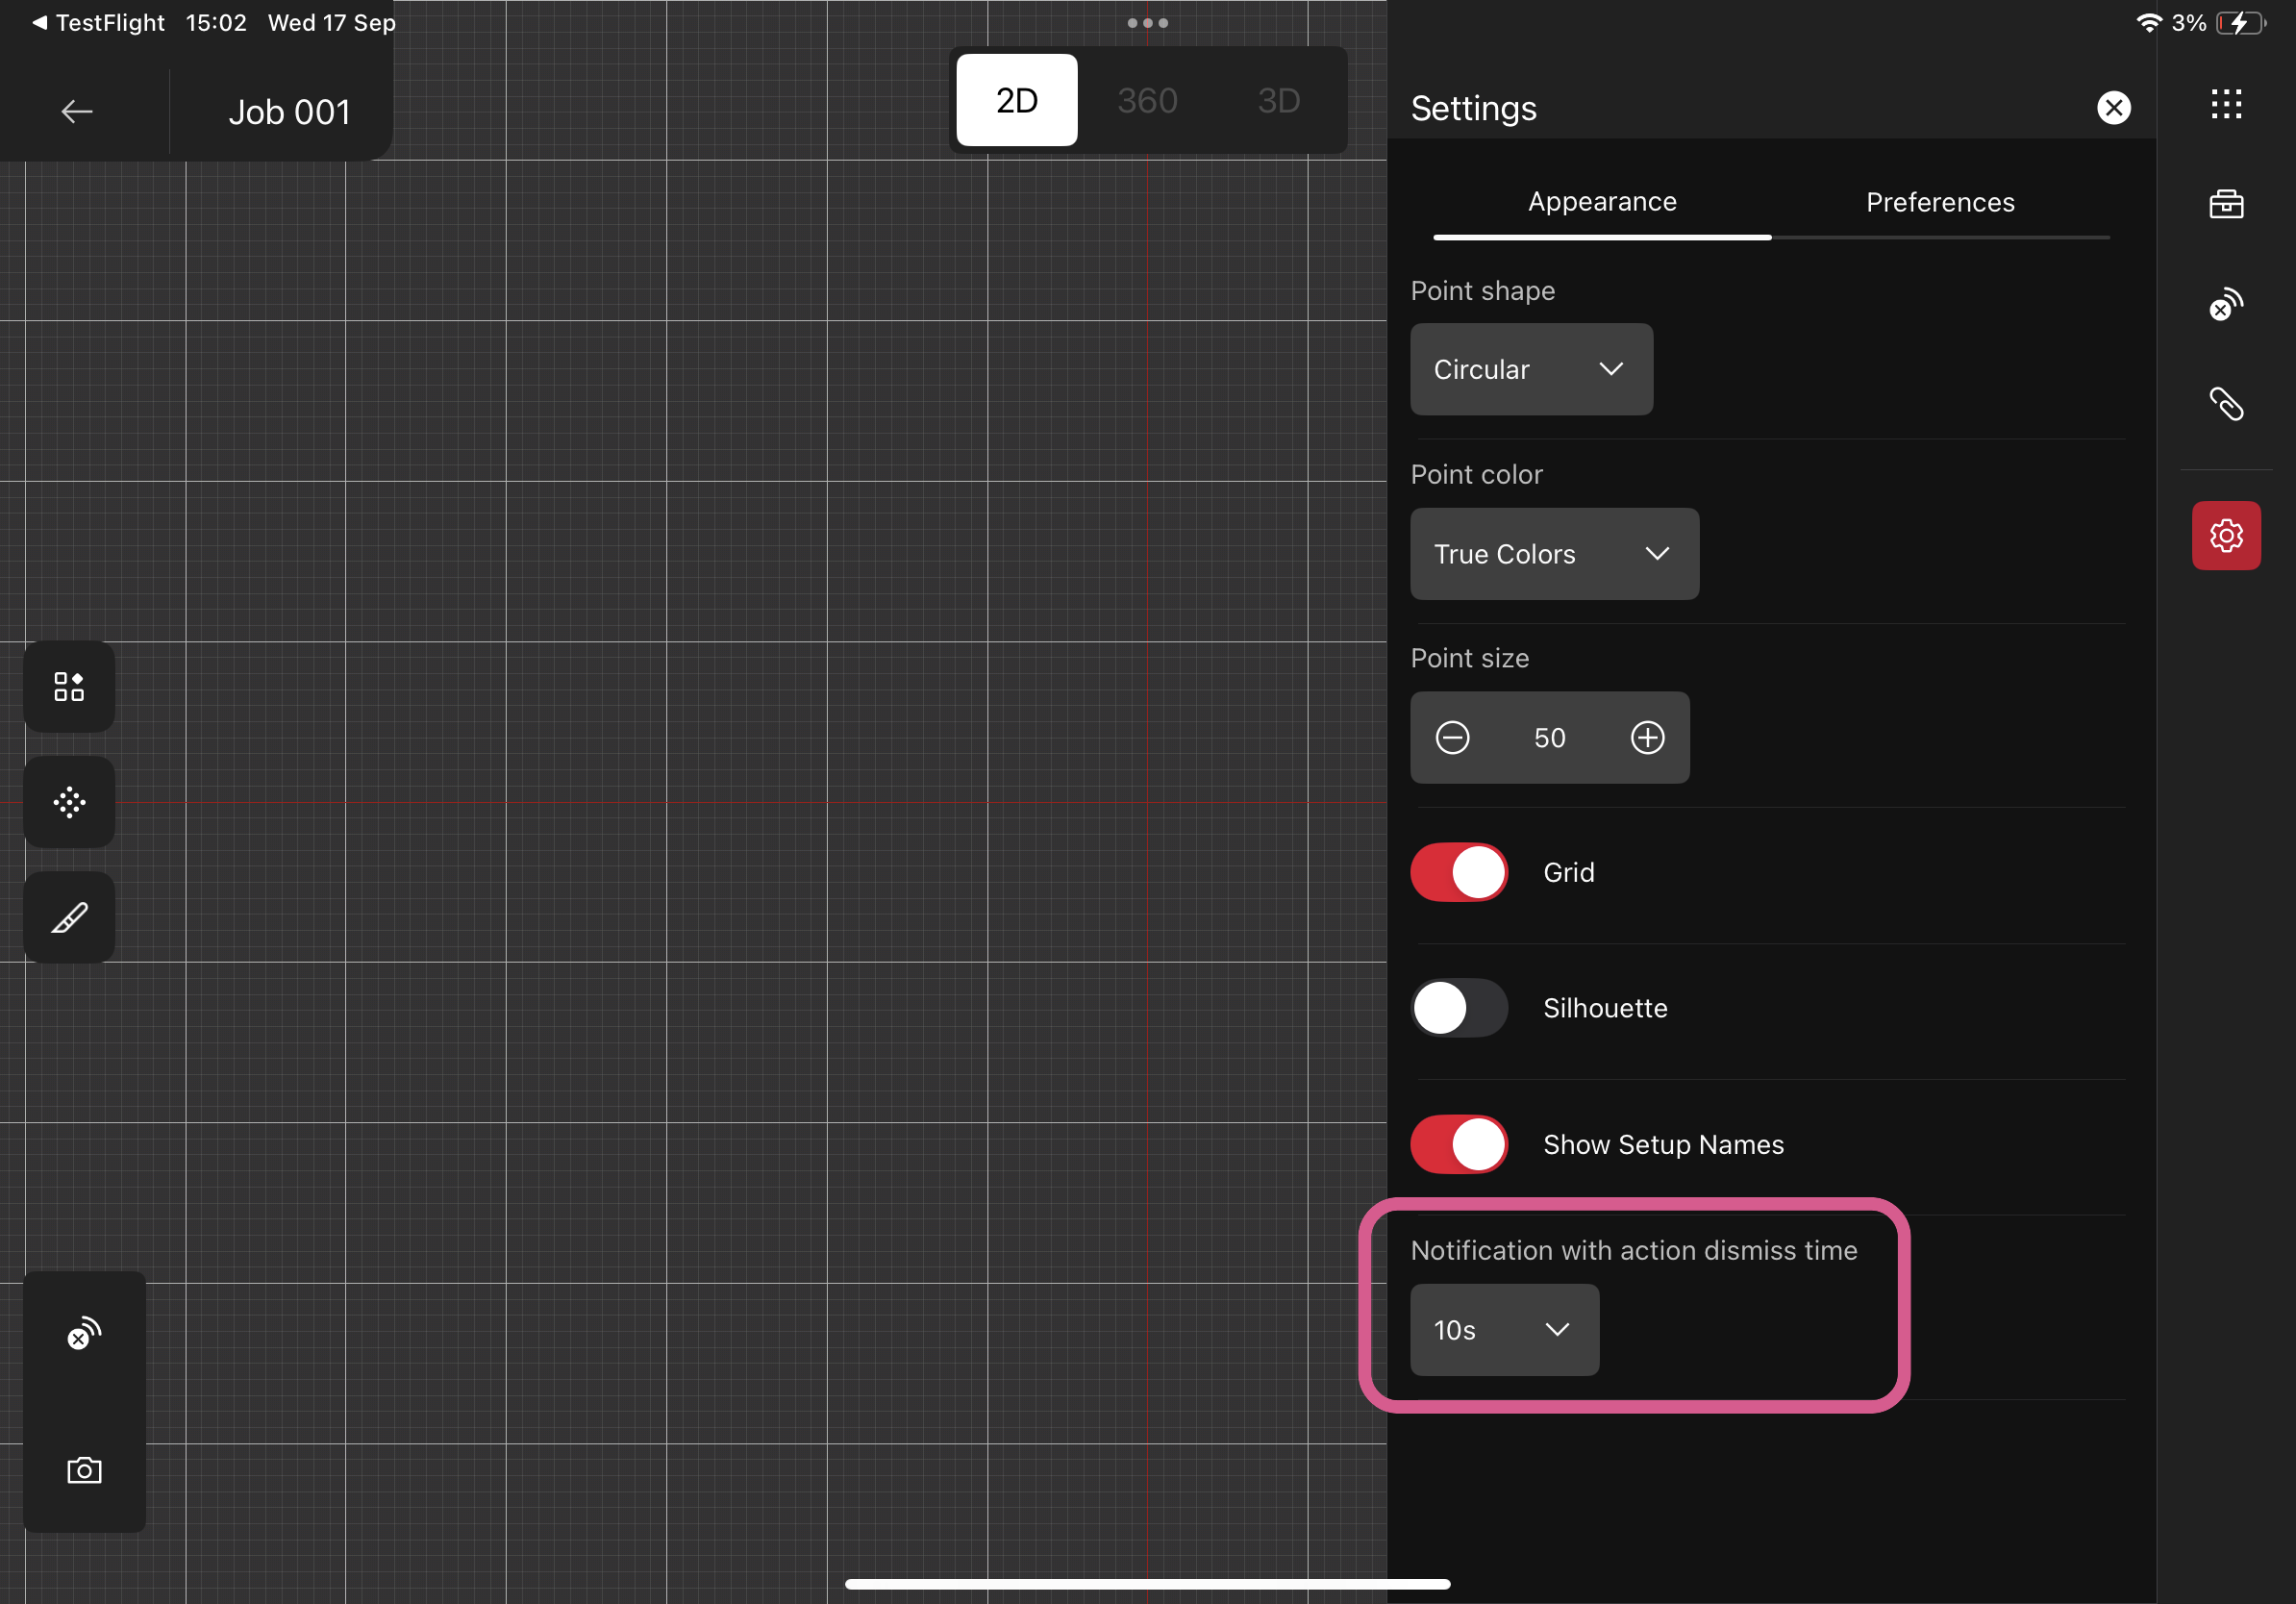Close the Settings panel
This screenshot has width=2296, height=1604.
pos(2113,108)
